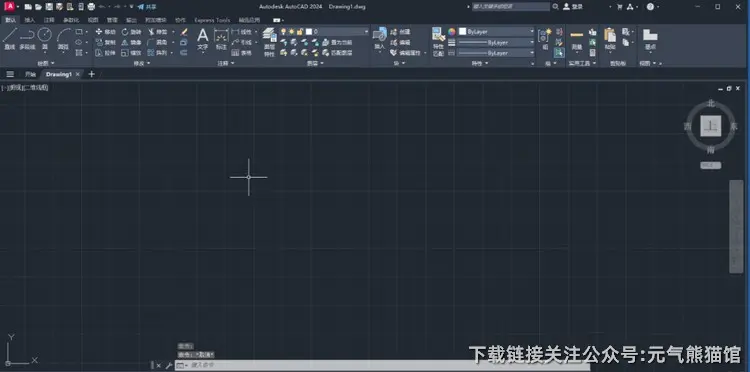Click the 登录 (Sign in) button
750x372 pixels.
click(x=573, y=7)
